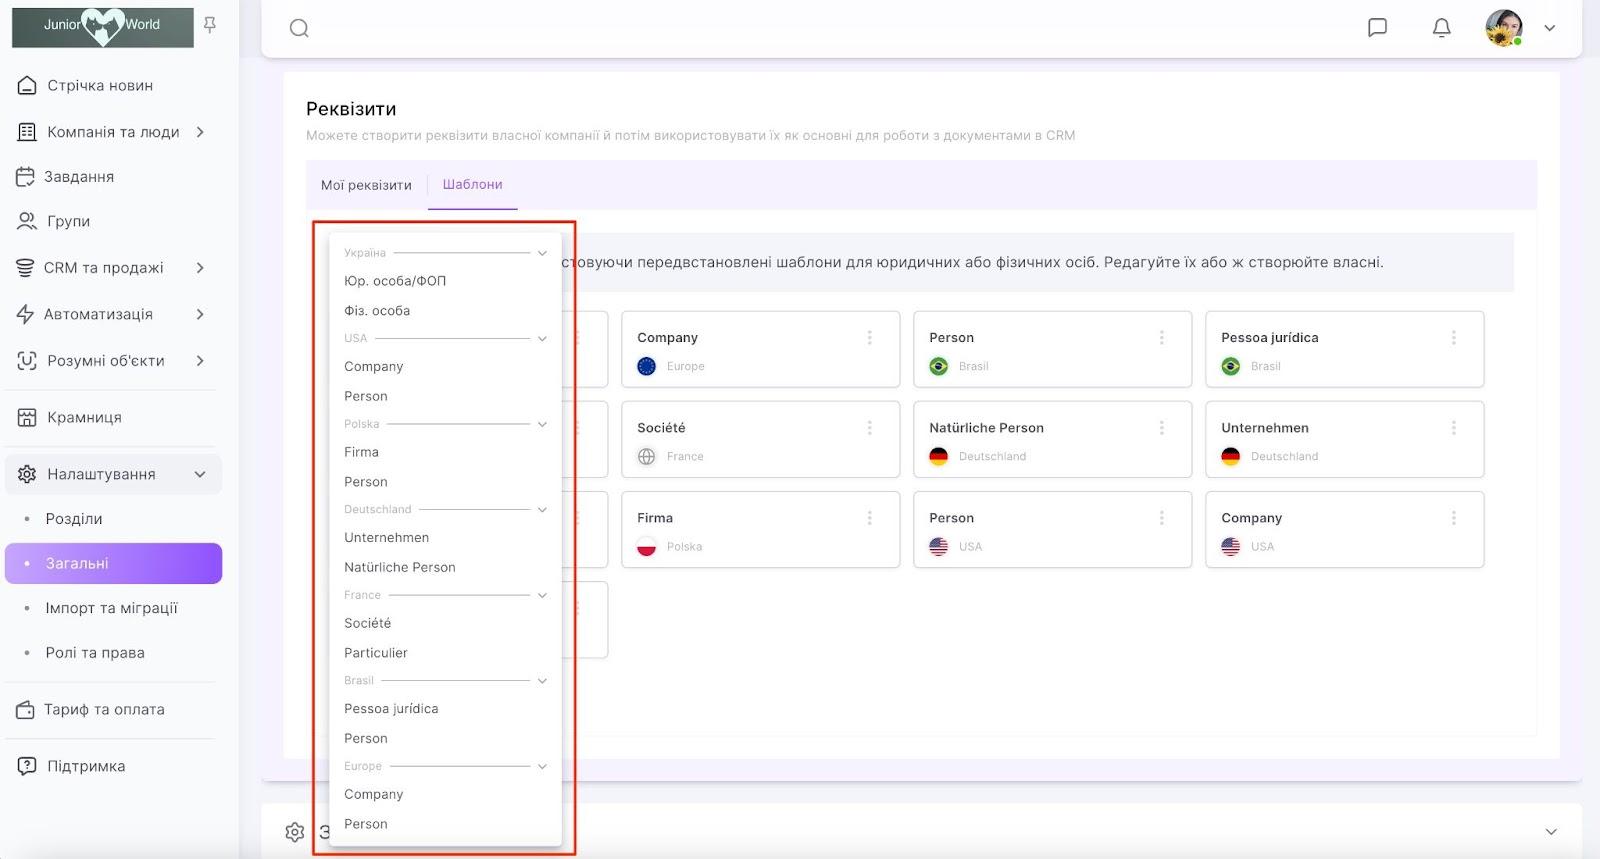Open the profile menu arrow beside avatar
Image resolution: width=1600 pixels, height=859 pixels.
point(1550,28)
